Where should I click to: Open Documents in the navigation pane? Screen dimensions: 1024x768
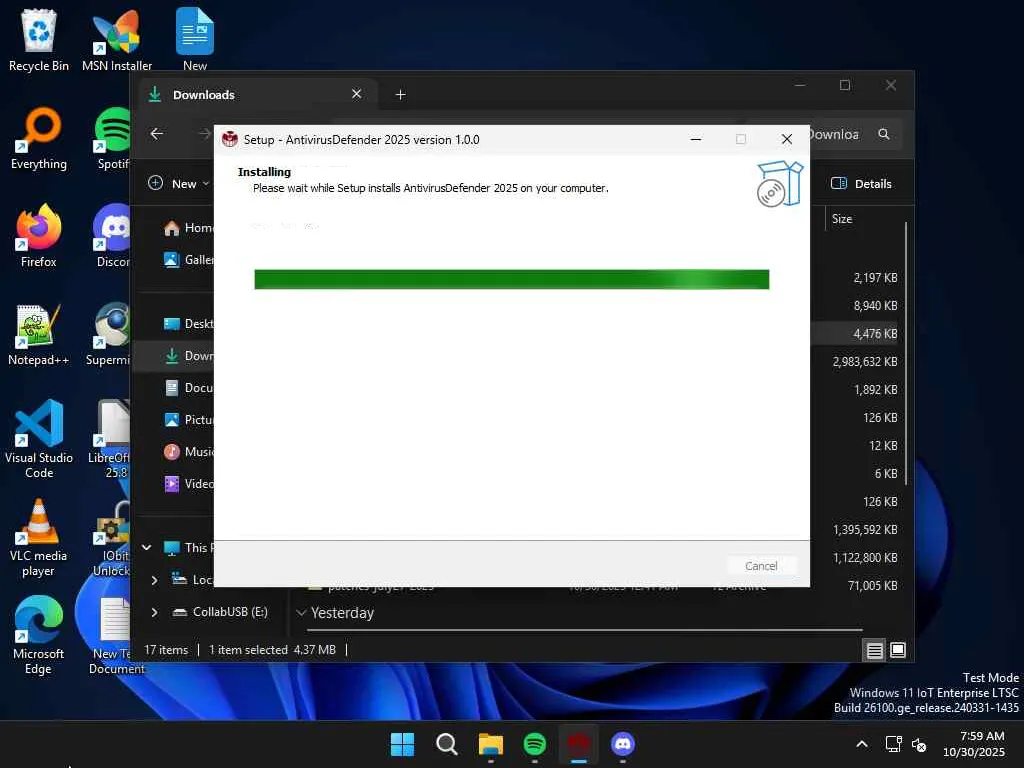[x=188, y=388]
